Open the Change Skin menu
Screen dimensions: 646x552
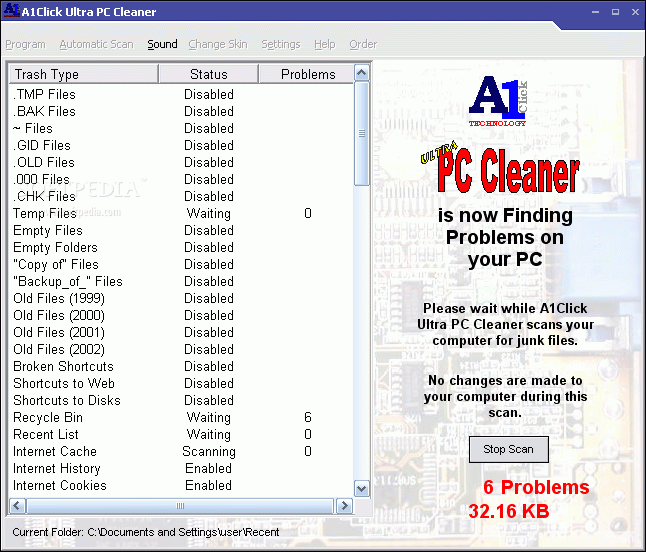pos(218,44)
